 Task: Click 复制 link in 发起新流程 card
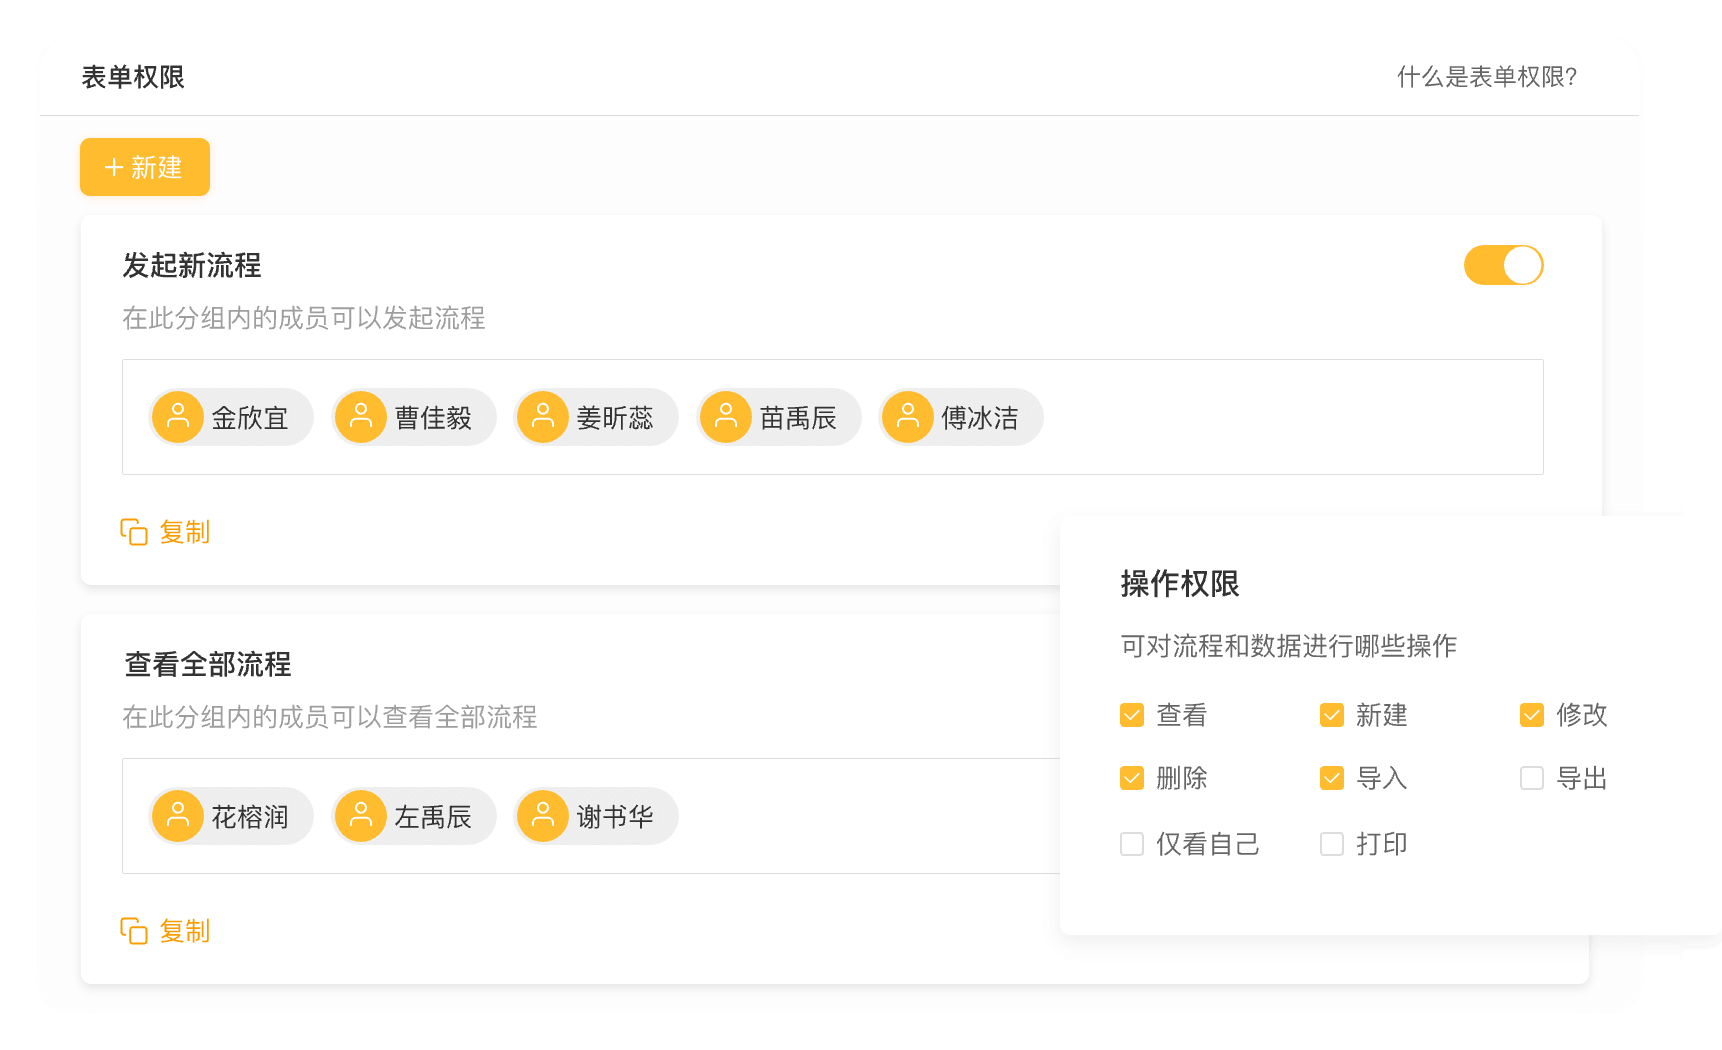click(185, 532)
